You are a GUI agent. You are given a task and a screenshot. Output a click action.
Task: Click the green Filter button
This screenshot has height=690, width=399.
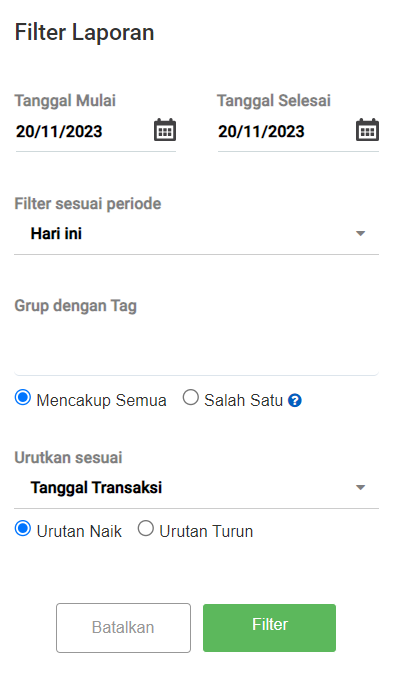(269, 628)
